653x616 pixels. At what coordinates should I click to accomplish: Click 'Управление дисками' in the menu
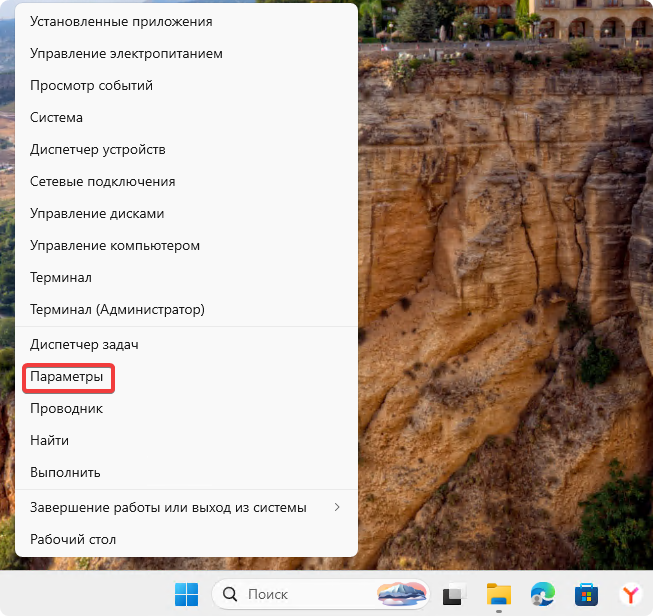[97, 213]
